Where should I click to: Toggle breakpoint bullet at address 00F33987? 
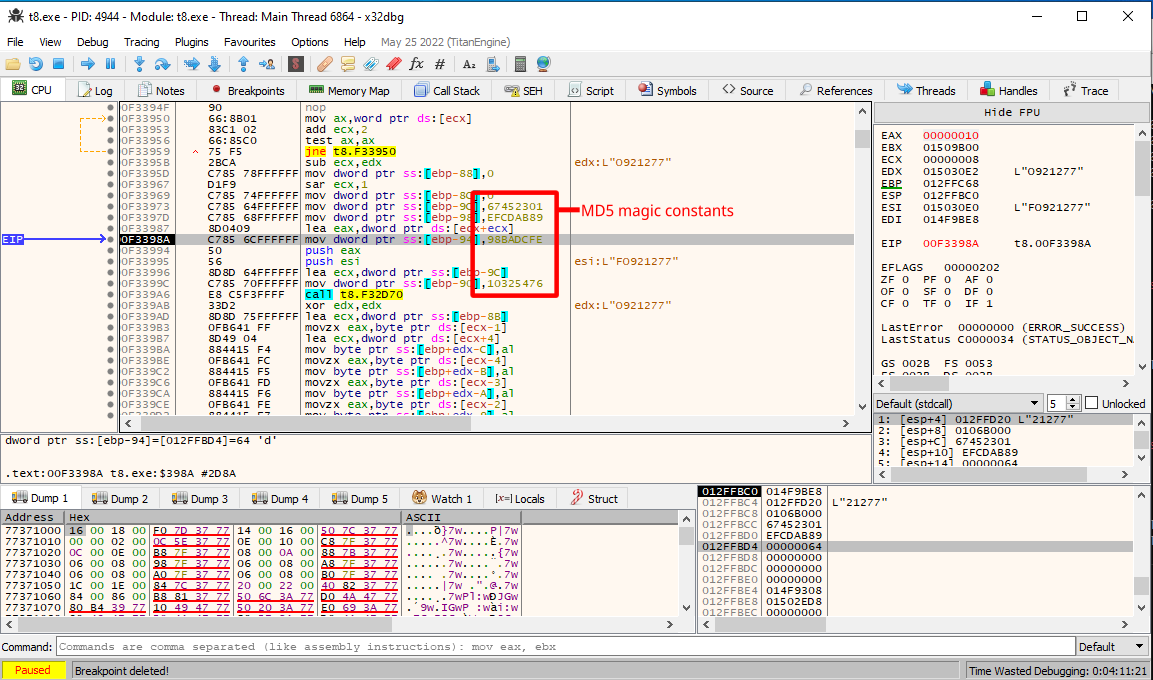(110, 228)
